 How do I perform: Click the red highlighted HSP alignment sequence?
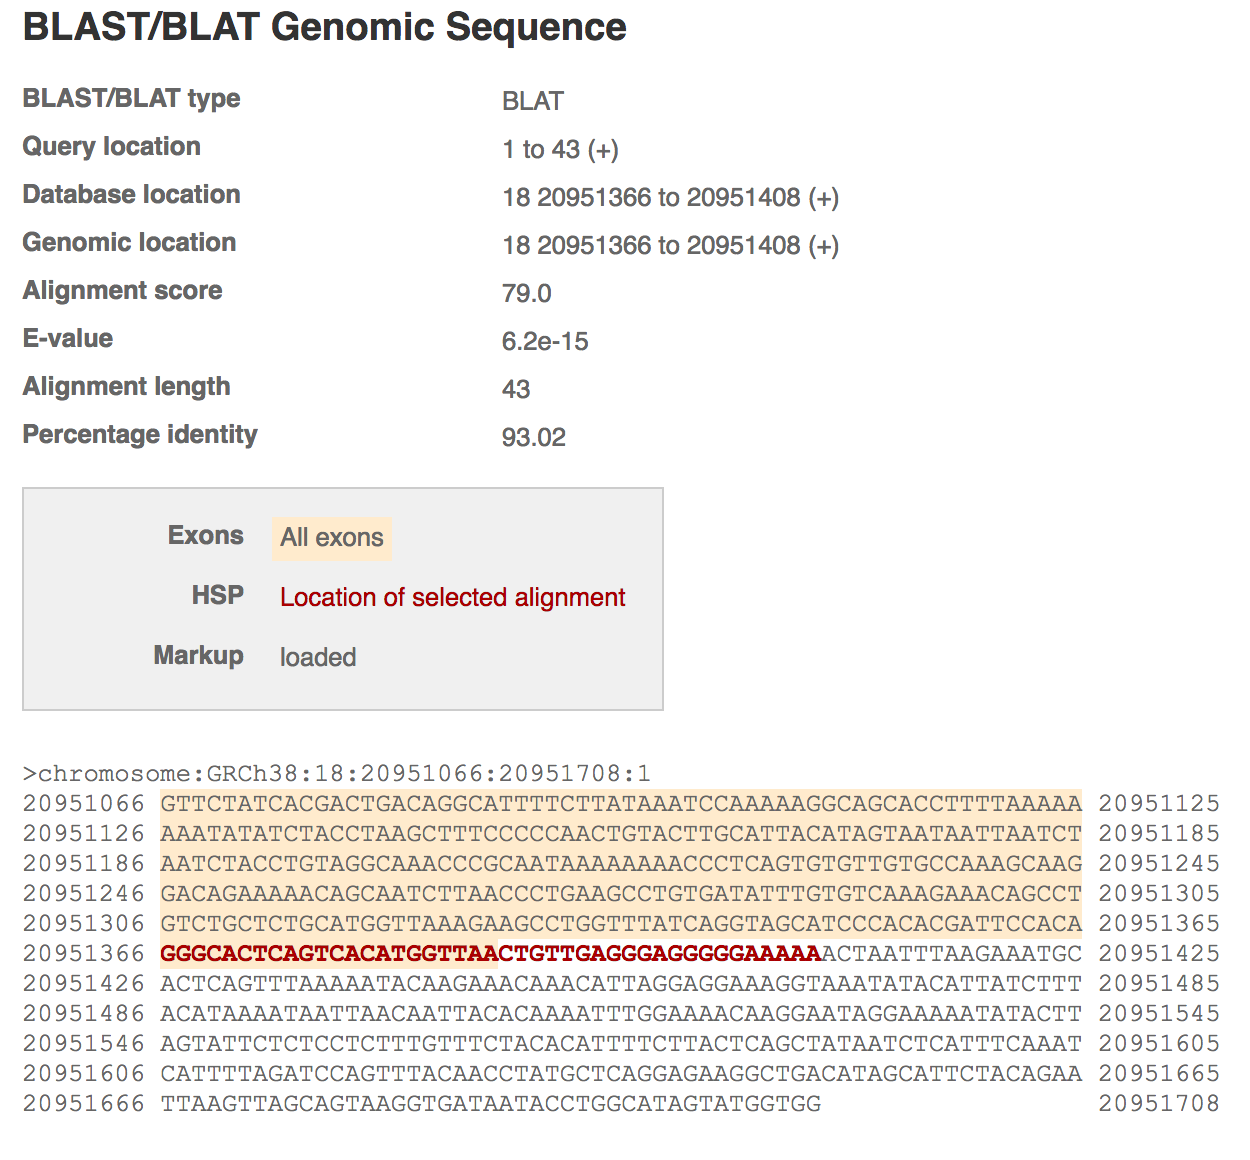pyautogui.click(x=490, y=953)
